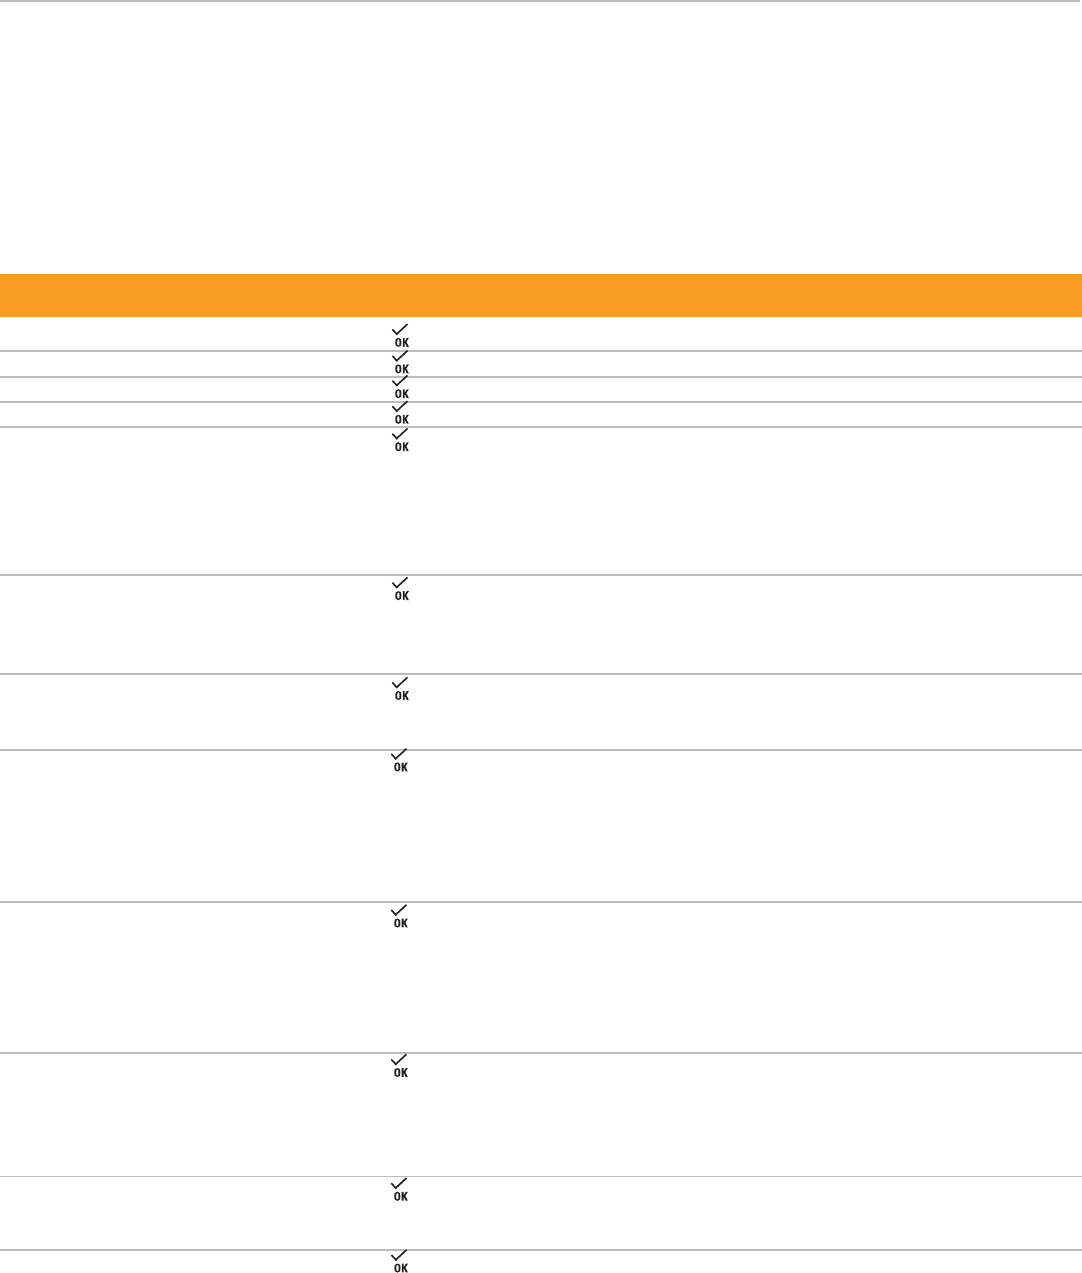This screenshot has width=1082, height=1273.
Task: Click the orange table header bar
Action: (x=540, y=295)
